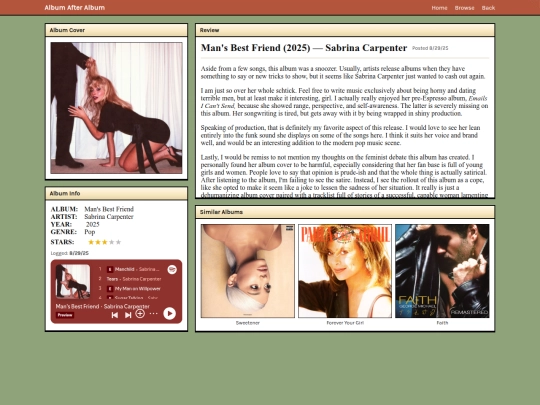Open the Spotify logo icon in player
Screen dimensions: 540x405
172,269
